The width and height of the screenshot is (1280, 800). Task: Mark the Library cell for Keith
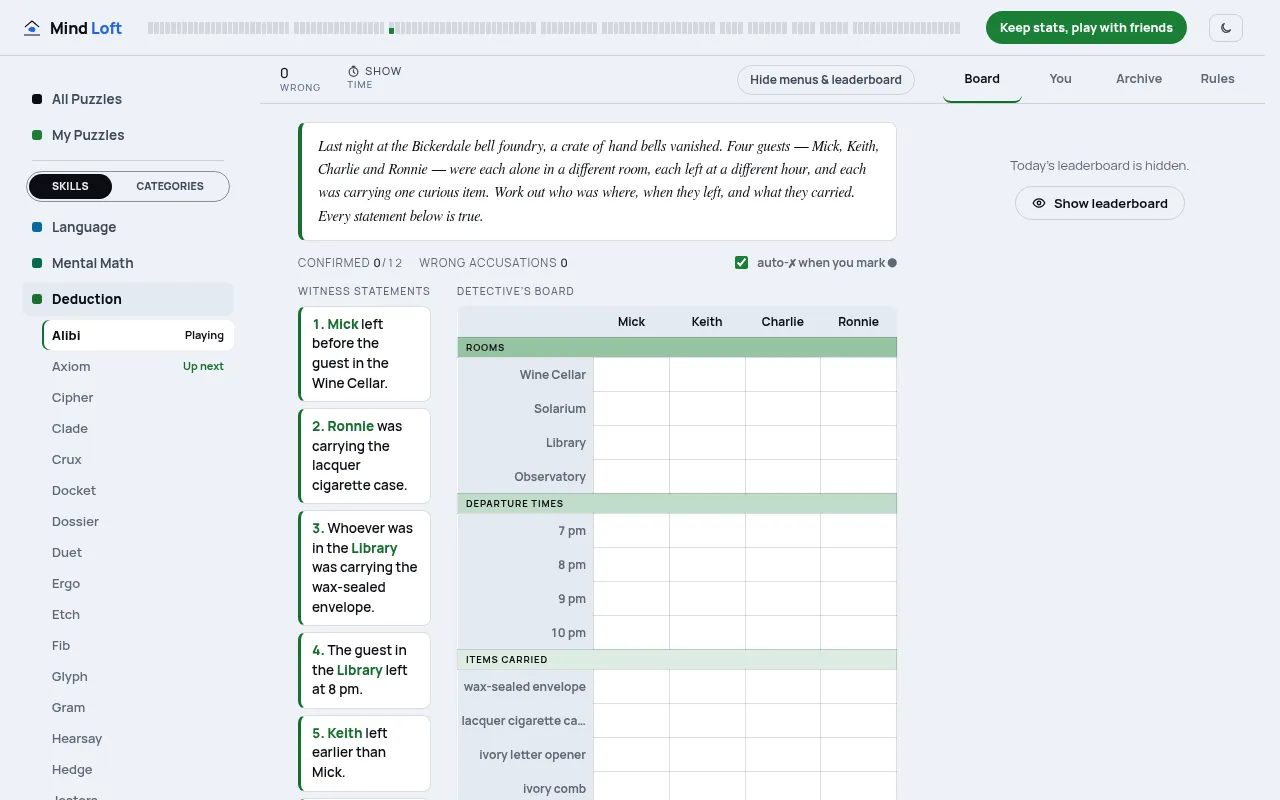click(x=707, y=443)
